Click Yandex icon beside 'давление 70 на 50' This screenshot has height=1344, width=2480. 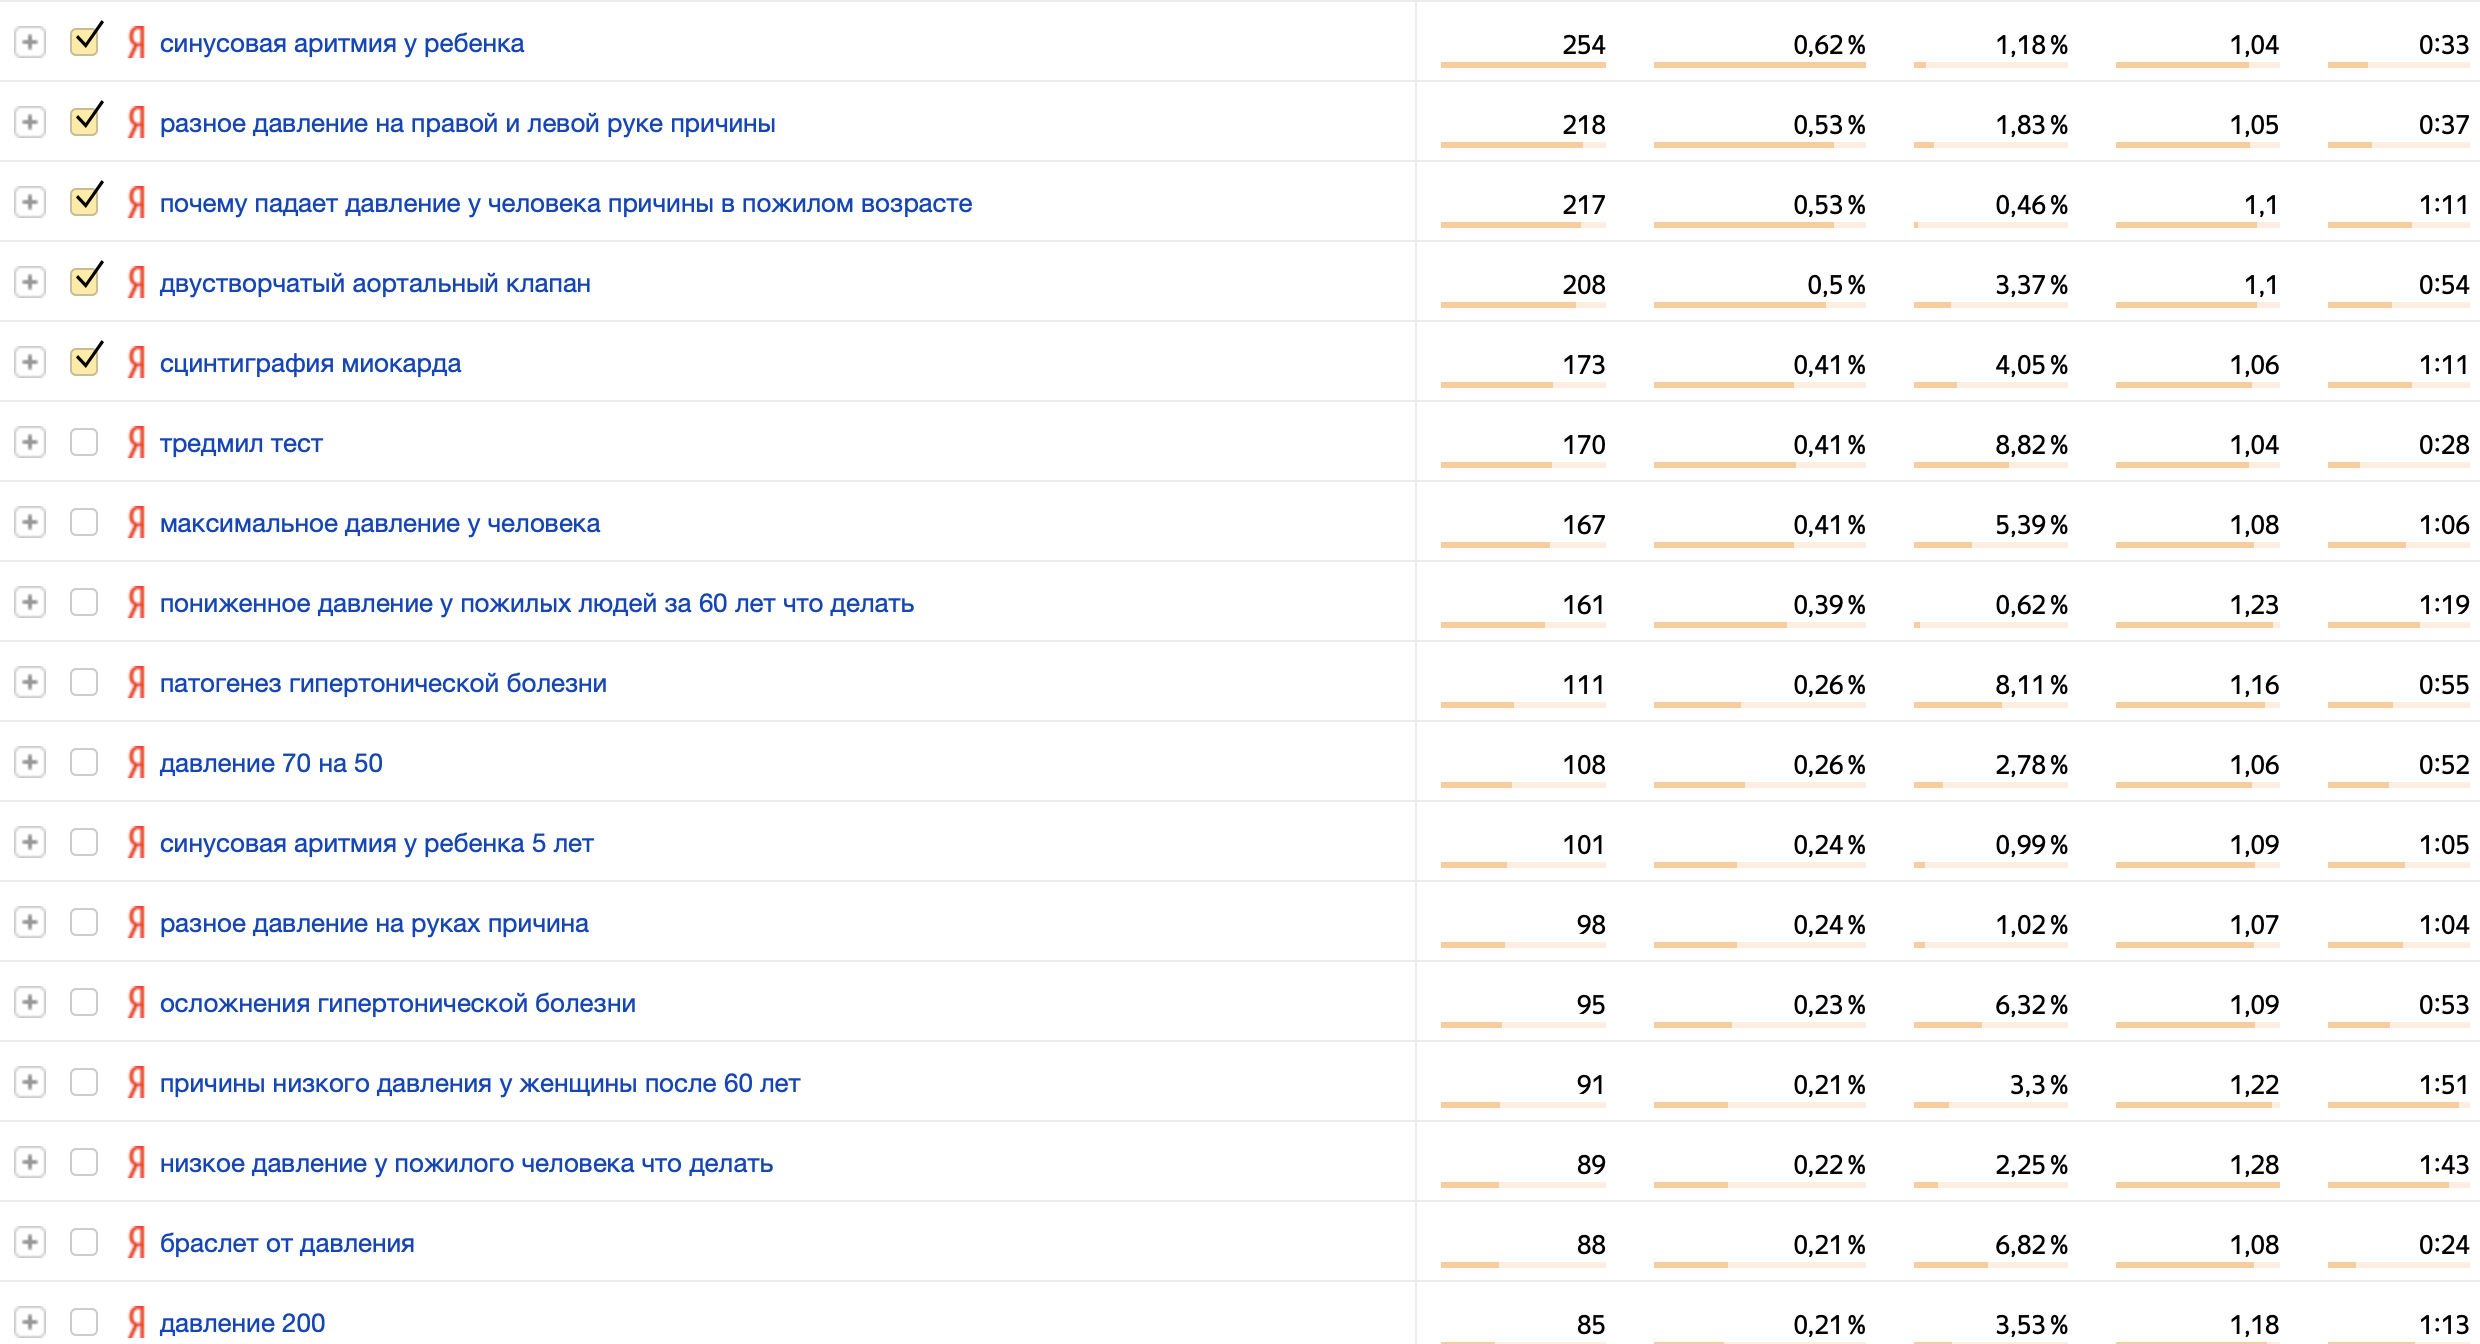point(137,762)
